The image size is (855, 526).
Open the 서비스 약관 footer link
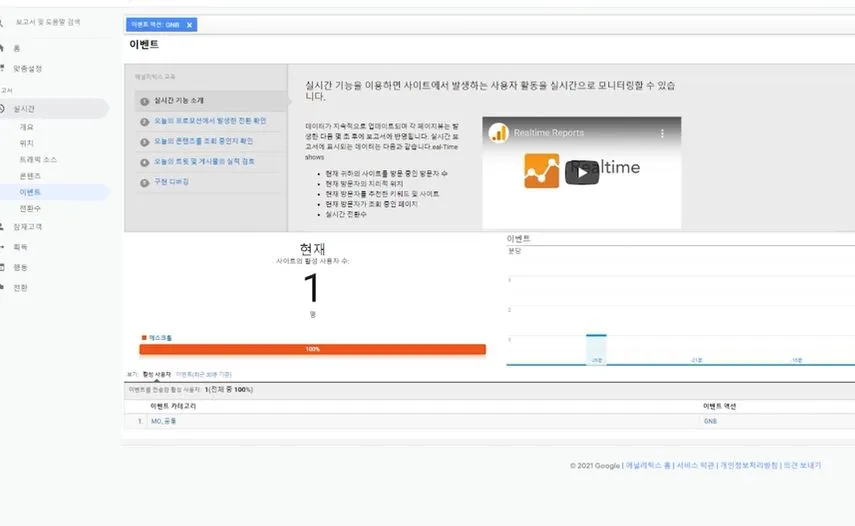(x=695, y=465)
